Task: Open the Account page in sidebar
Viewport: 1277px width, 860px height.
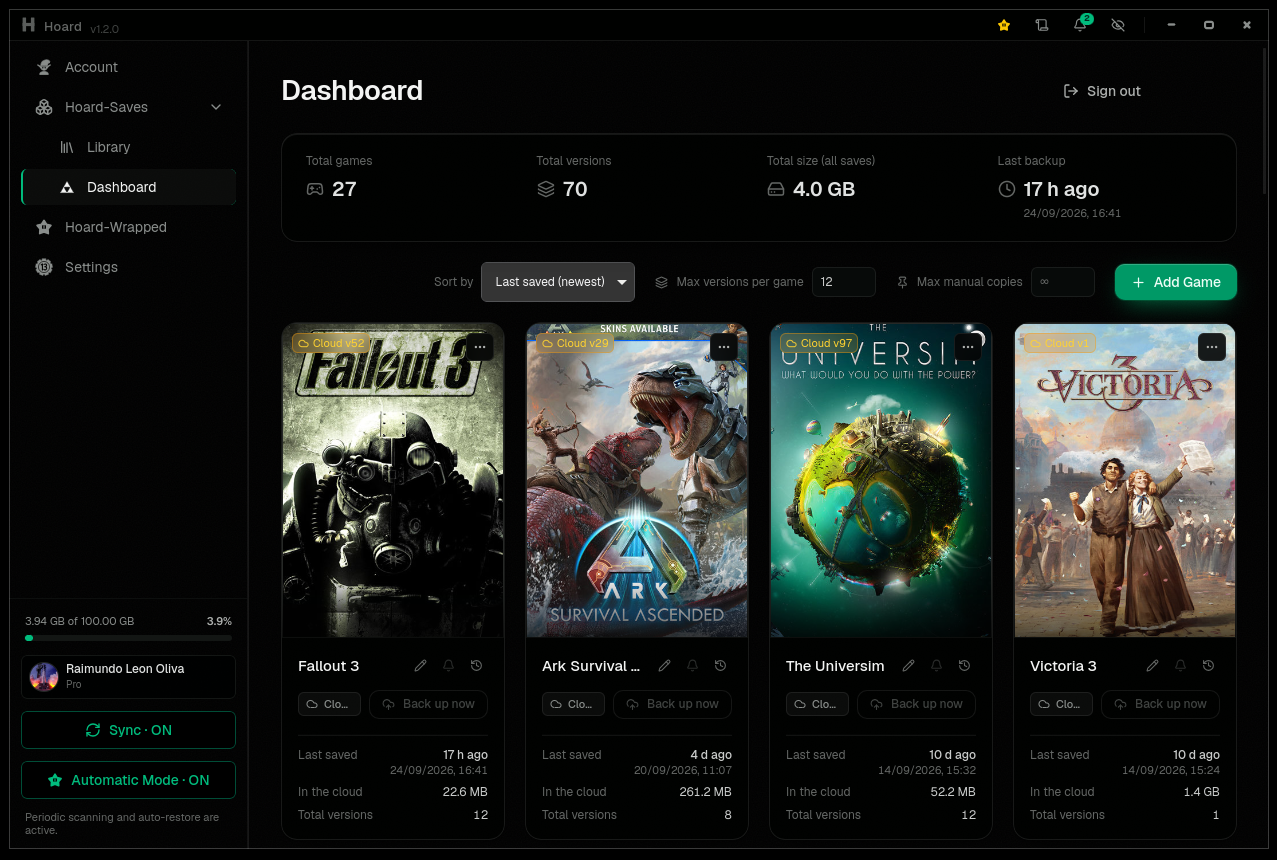Action: pyautogui.click(x=128, y=67)
